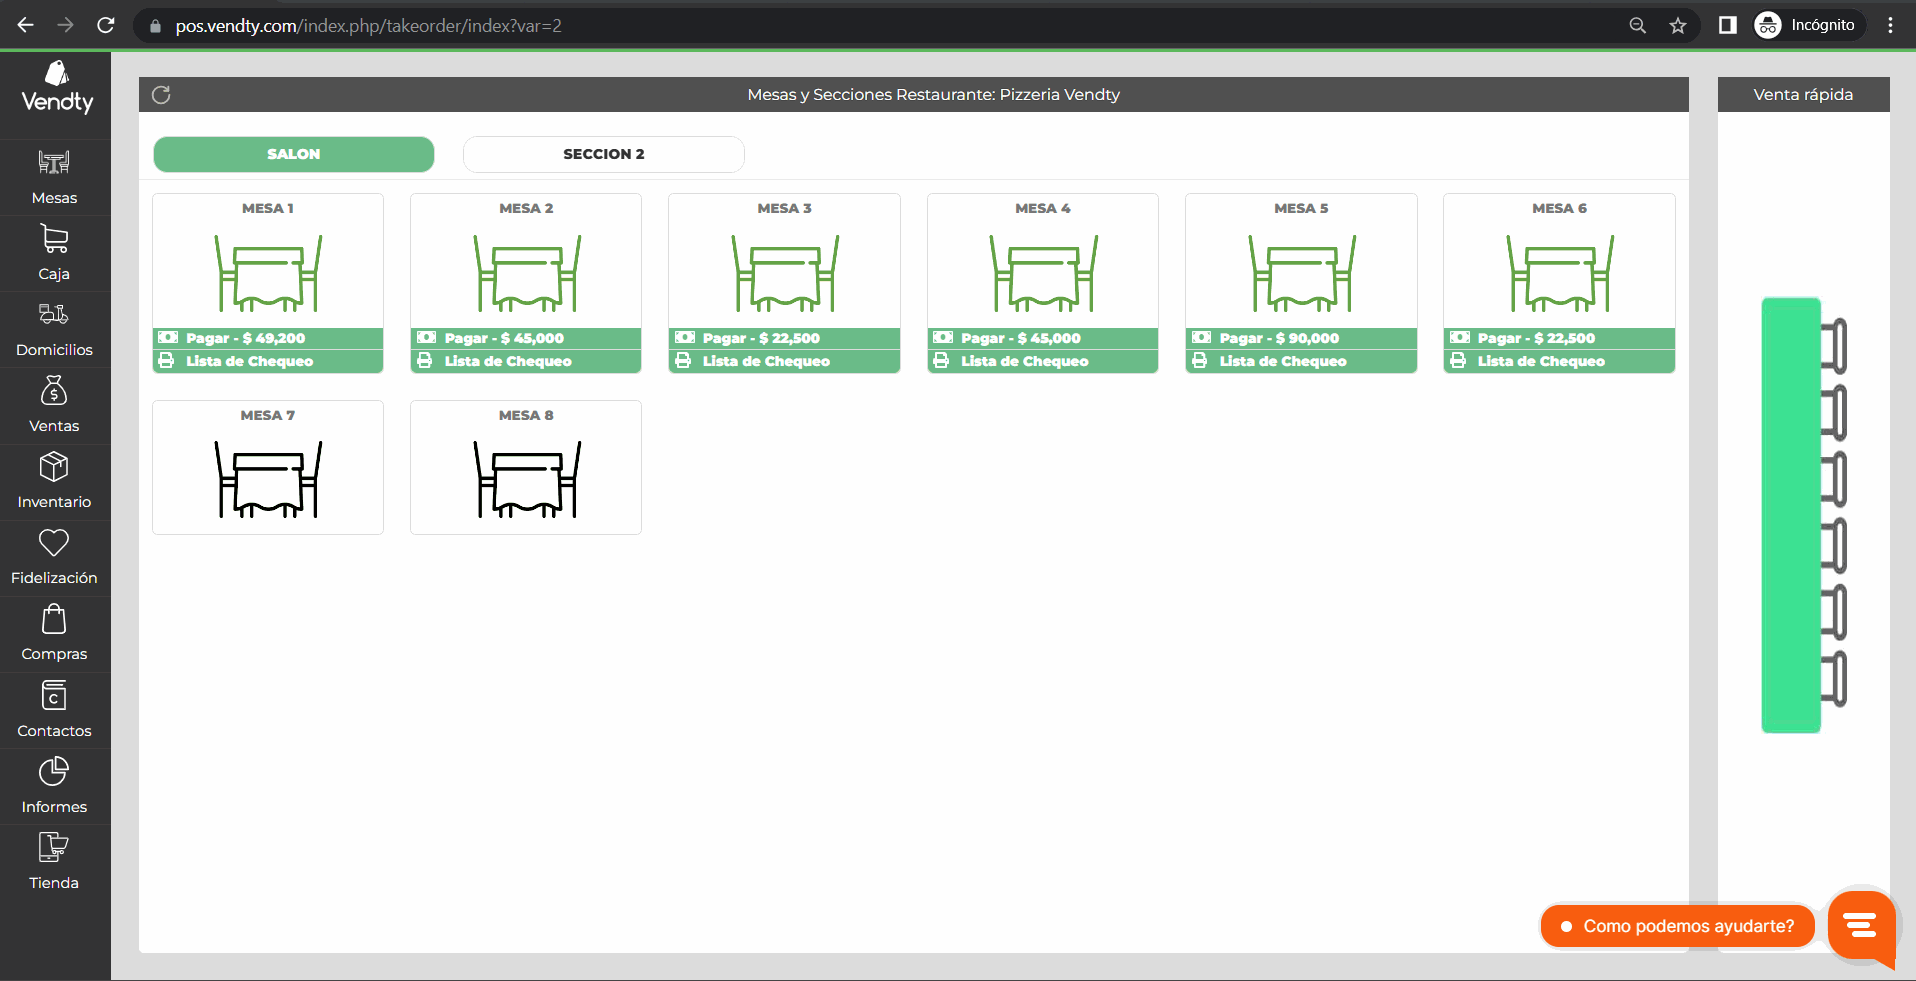Open the browser three-dot menu
1916x981 pixels.
1890,26
